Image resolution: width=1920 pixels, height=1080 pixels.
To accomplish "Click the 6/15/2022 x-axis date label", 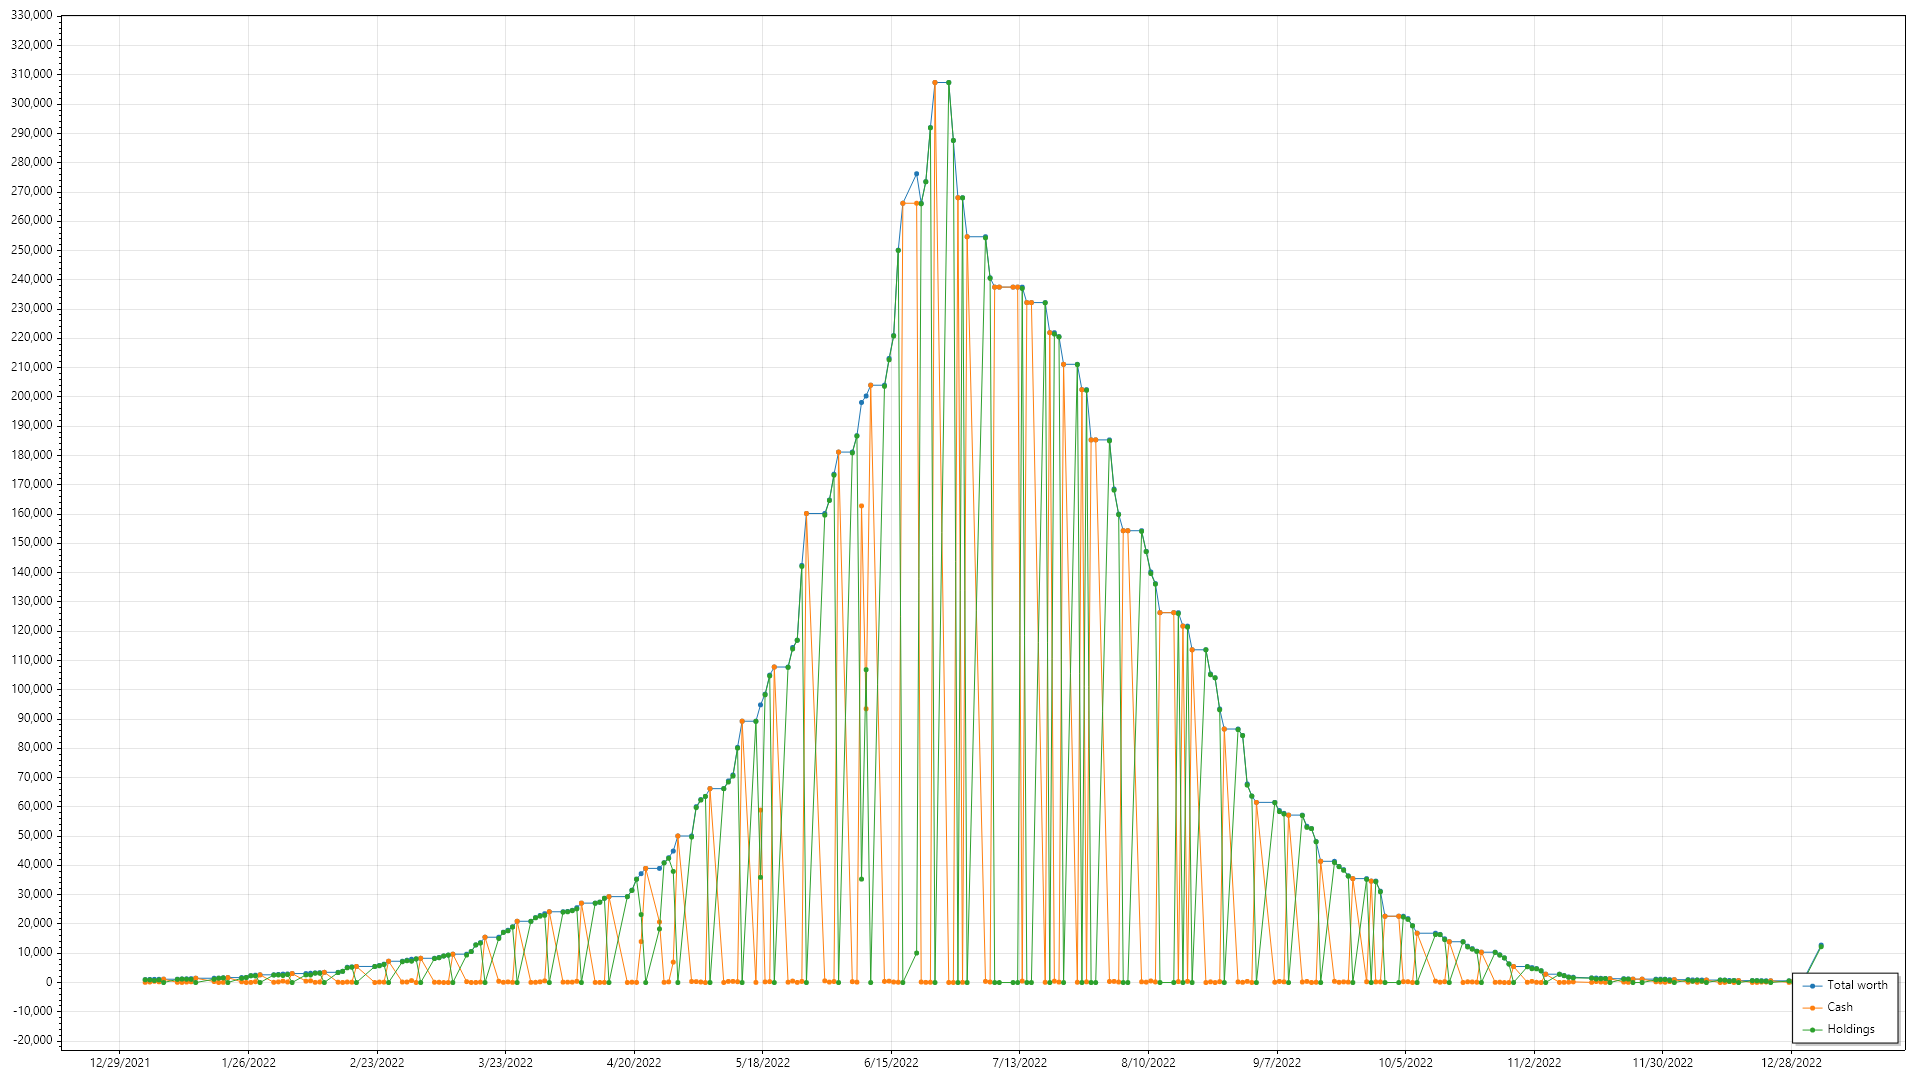I will point(892,1063).
